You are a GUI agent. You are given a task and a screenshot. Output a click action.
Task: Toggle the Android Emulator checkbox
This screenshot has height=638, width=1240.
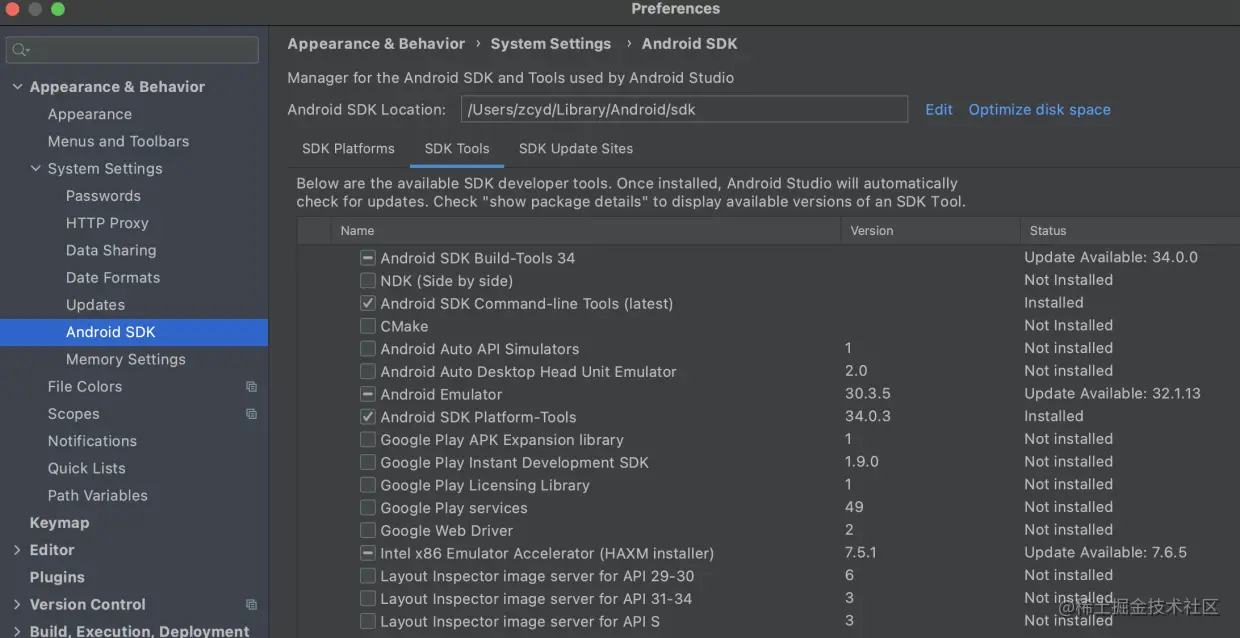(x=368, y=394)
